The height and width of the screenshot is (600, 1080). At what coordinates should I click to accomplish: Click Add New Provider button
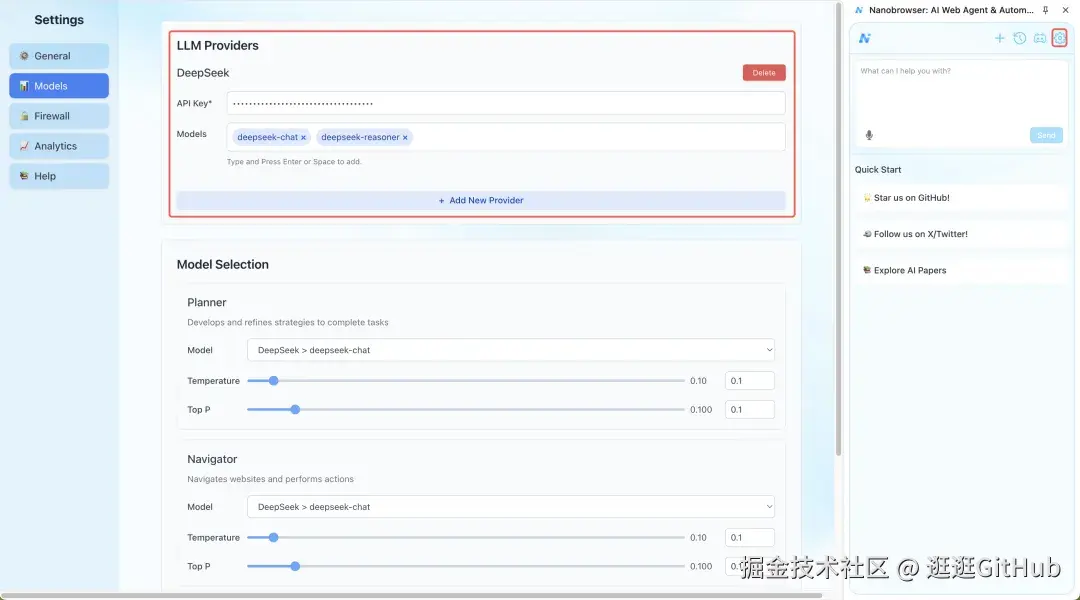click(481, 200)
